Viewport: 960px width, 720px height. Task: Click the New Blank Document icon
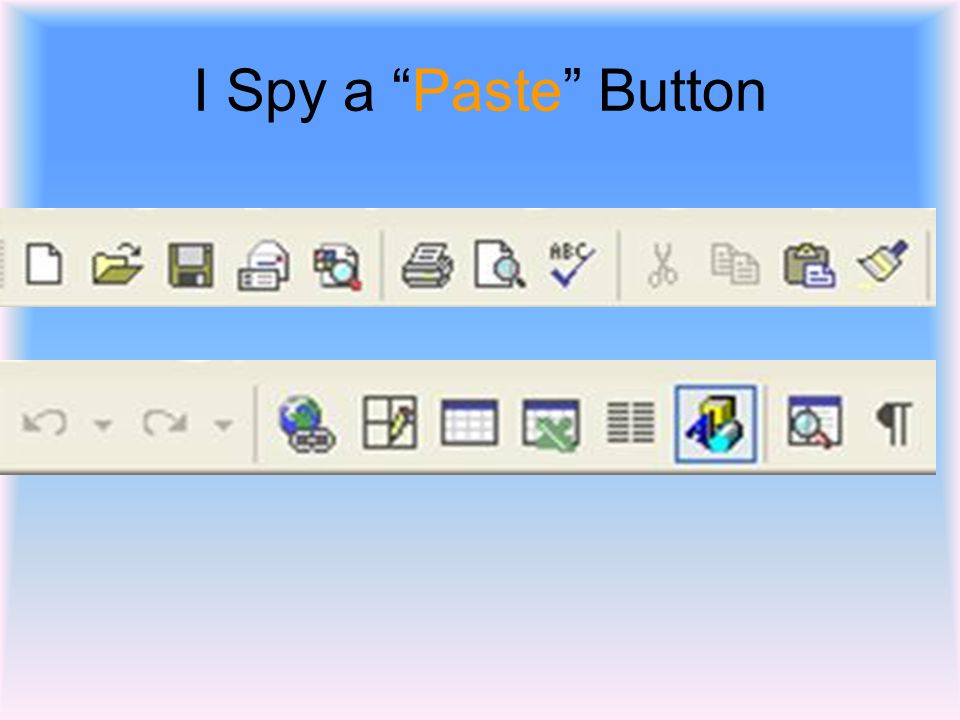point(43,264)
